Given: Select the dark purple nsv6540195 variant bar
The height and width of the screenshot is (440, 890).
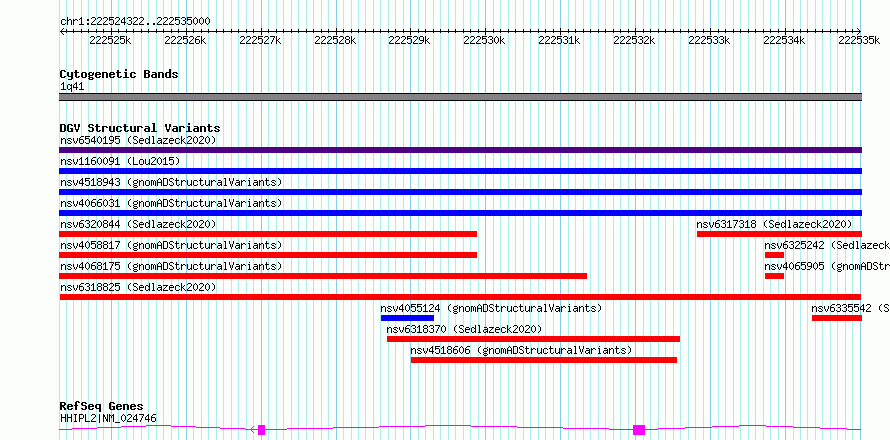Looking at the screenshot, I should pyautogui.click(x=460, y=150).
